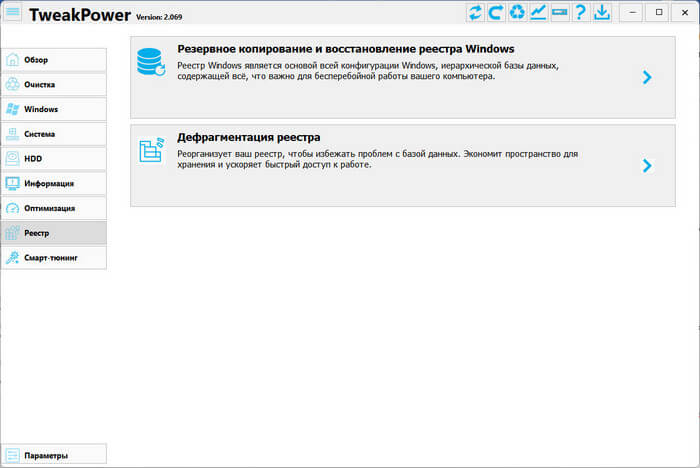Image resolution: width=700 pixels, height=468 pixels.
Task: Click the hamburger menu icon beside TweakPower
Action: tap(13, 13)
